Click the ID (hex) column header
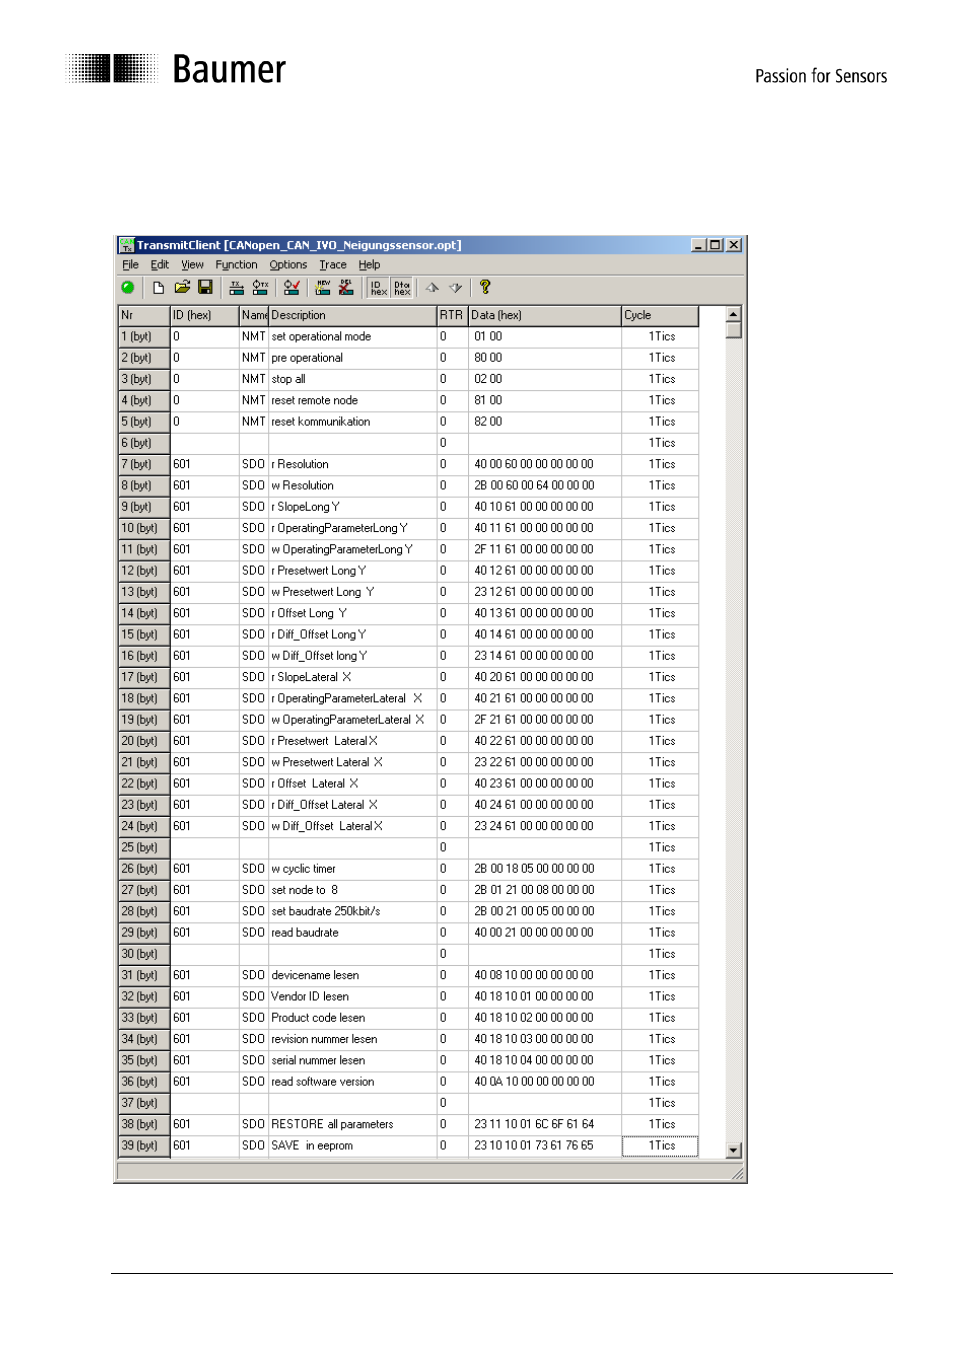955x1350 pixels. point(205,315)
